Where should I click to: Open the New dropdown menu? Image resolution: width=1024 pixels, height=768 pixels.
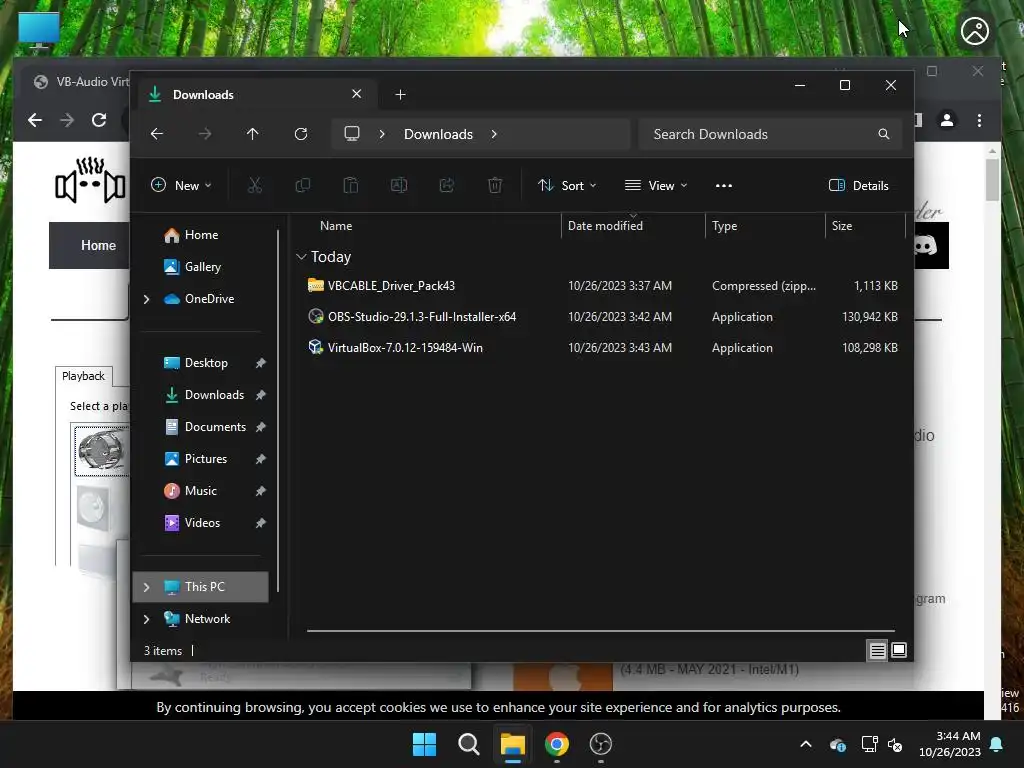181,185
